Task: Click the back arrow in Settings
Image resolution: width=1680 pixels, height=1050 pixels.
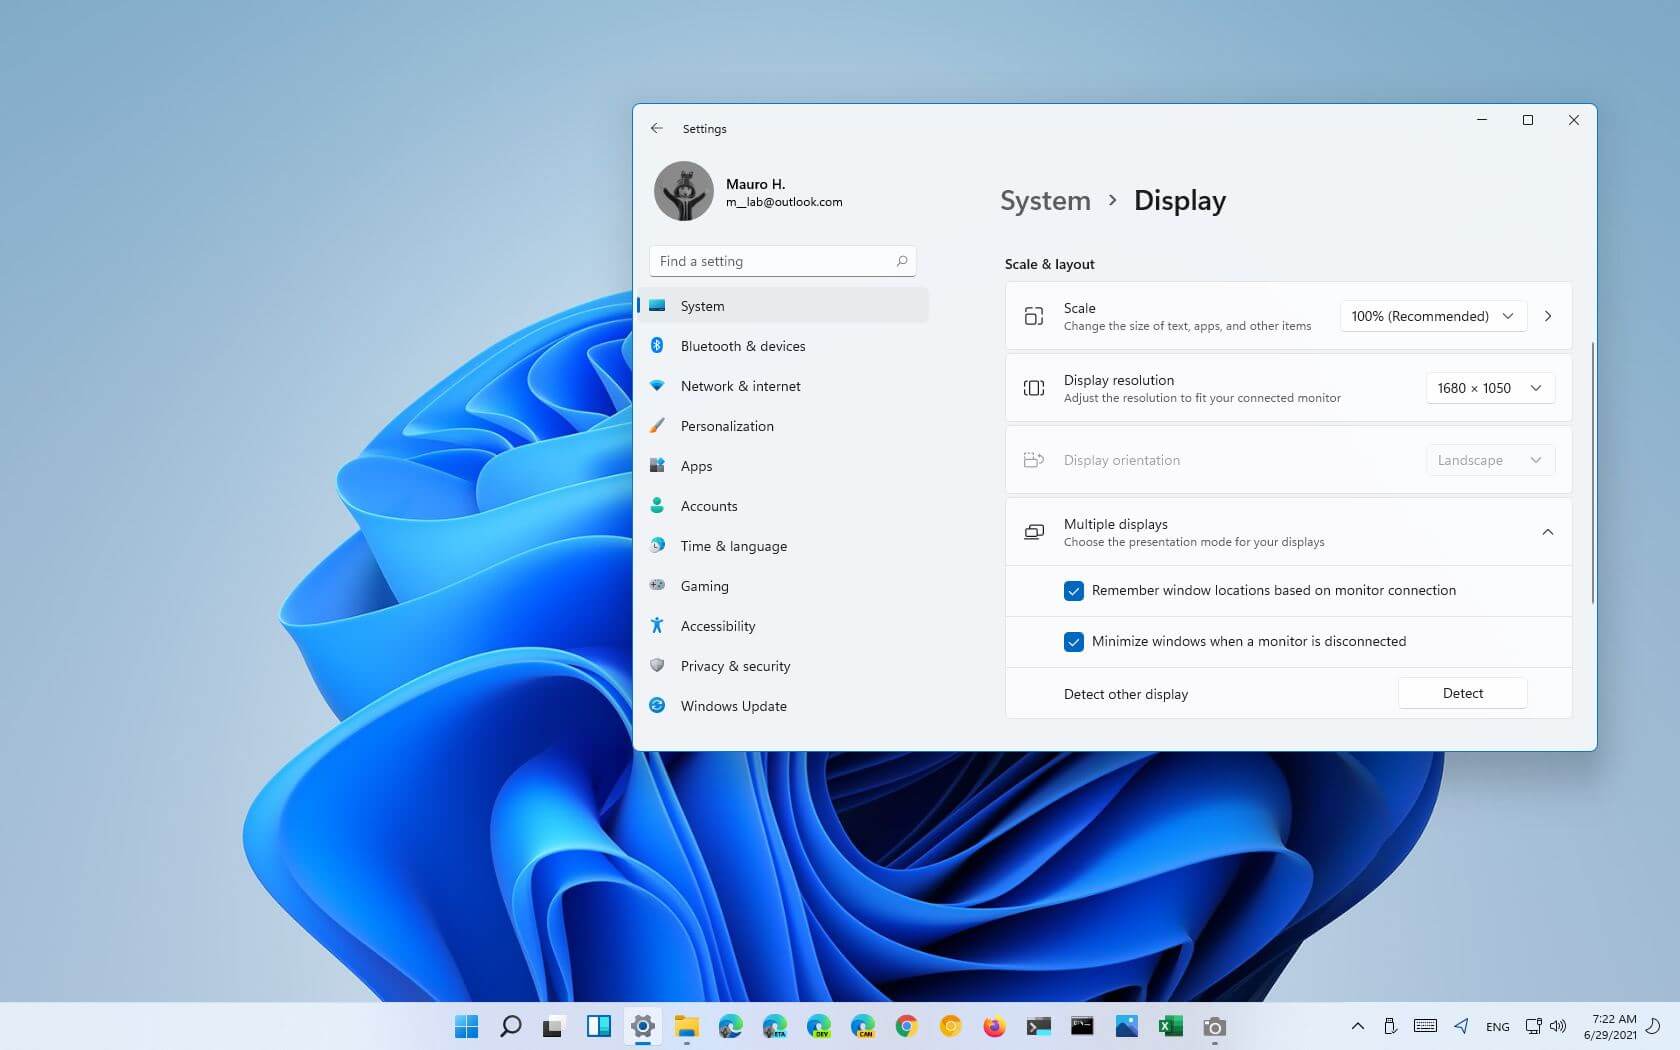Action: [x=656, y=128]
